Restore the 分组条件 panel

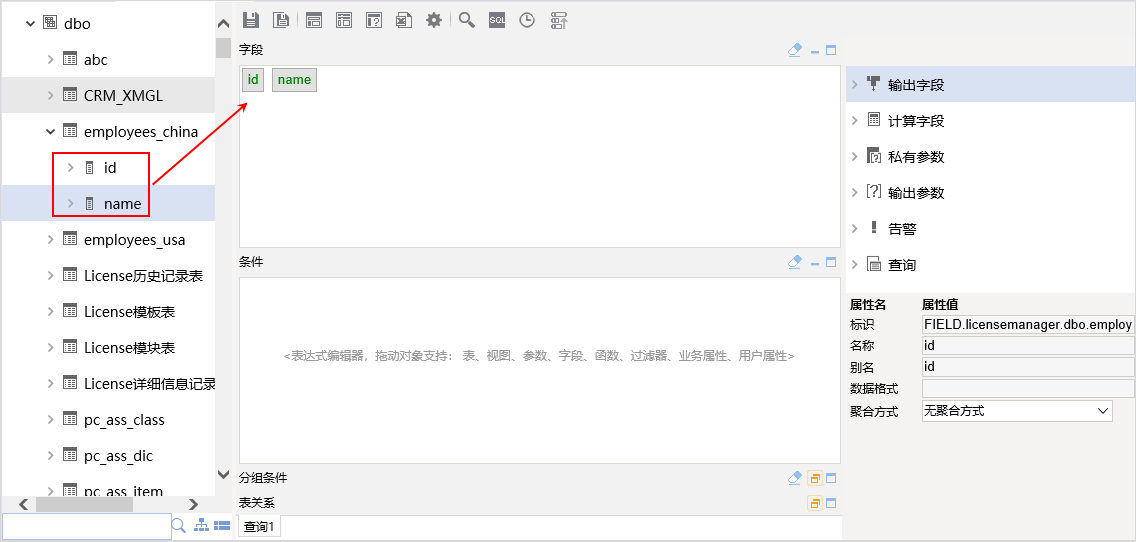pyautogui.click(x=814, y=478)
